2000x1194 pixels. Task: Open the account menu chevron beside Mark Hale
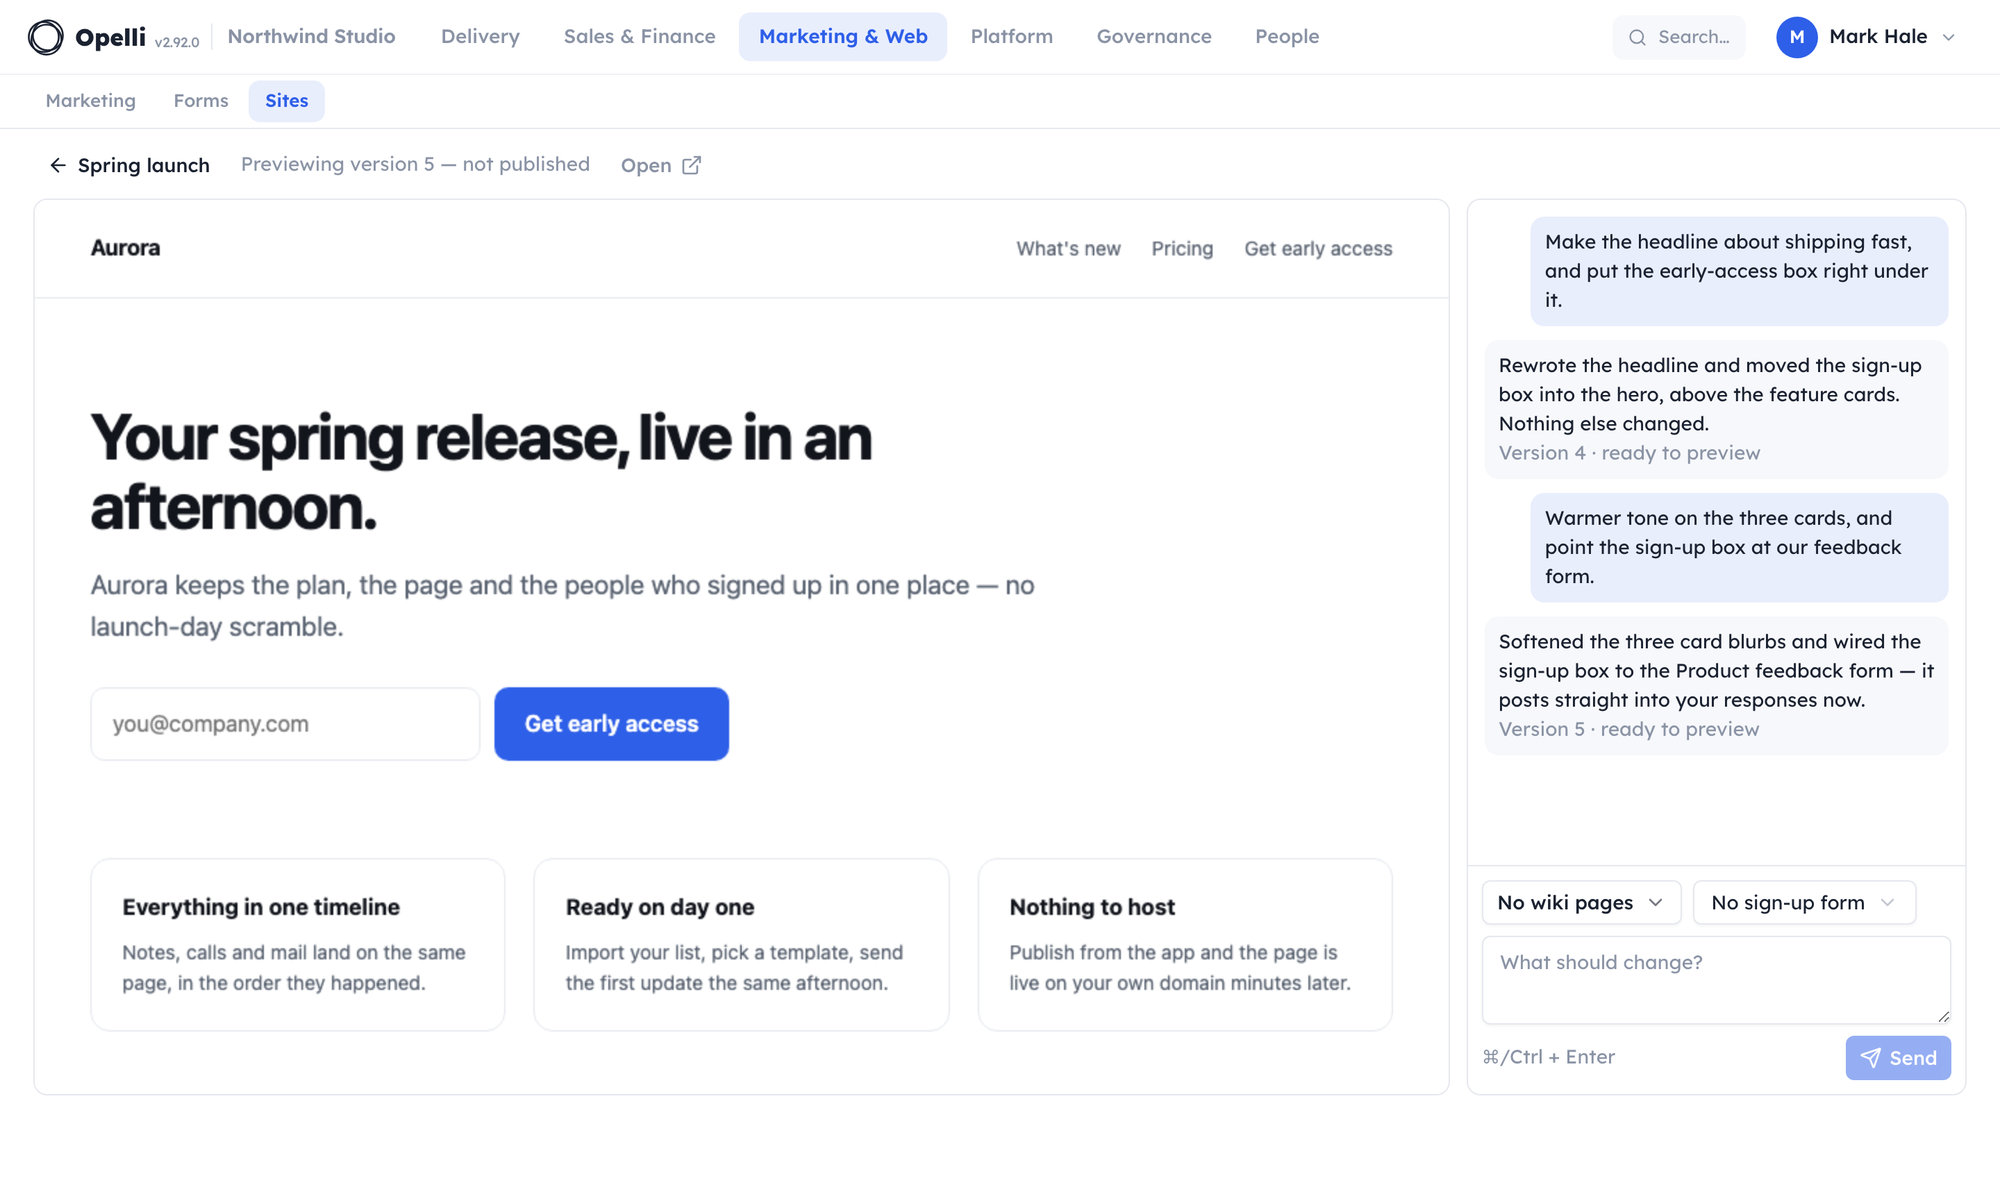[1948, 37]
